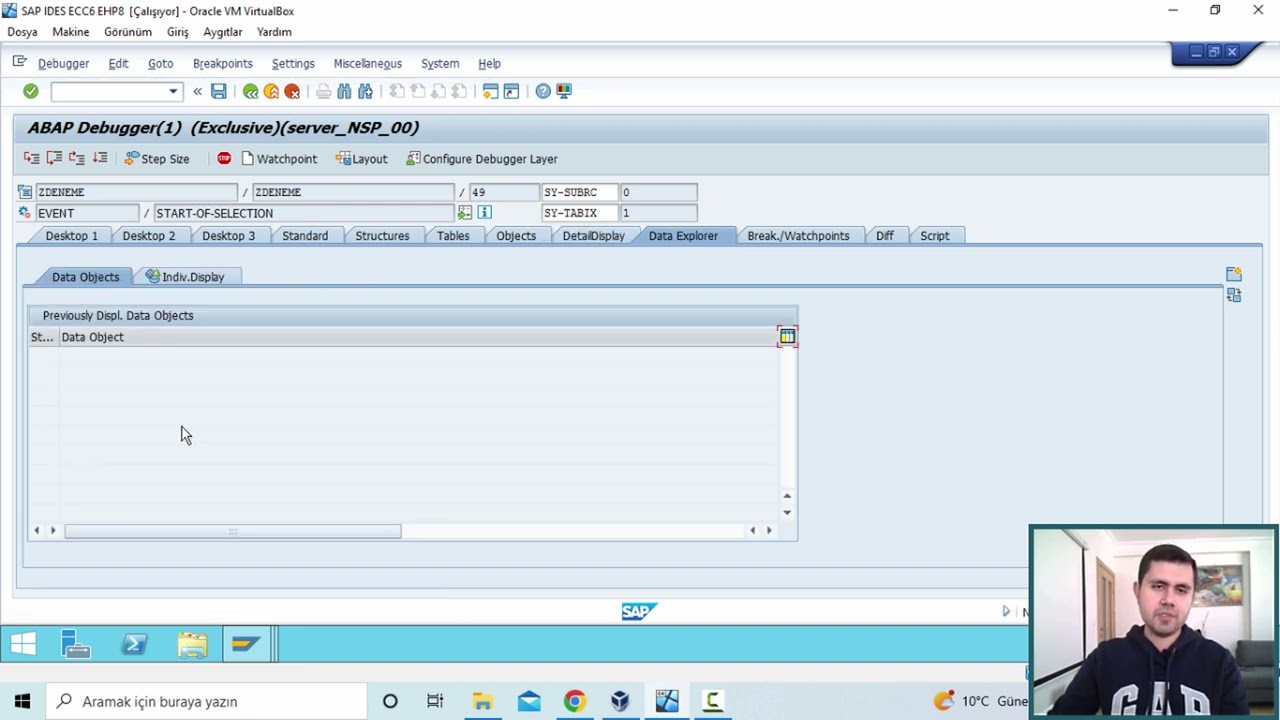This screenshot has height=720, width=1280.
Task: Click the green Back icon
Action: click(250, 91)
